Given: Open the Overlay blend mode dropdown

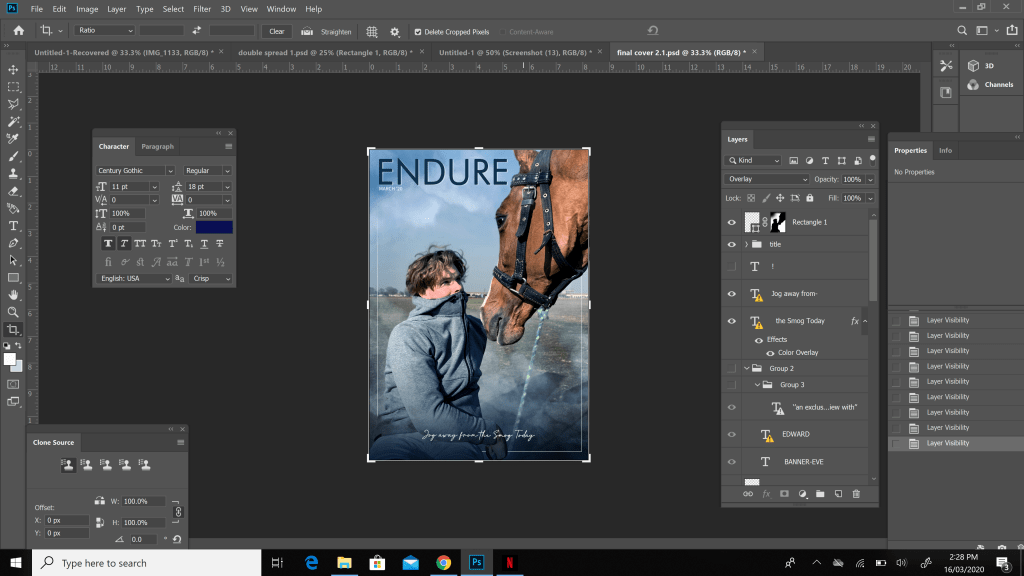Looking at the screenshot, I should point(767,179).
